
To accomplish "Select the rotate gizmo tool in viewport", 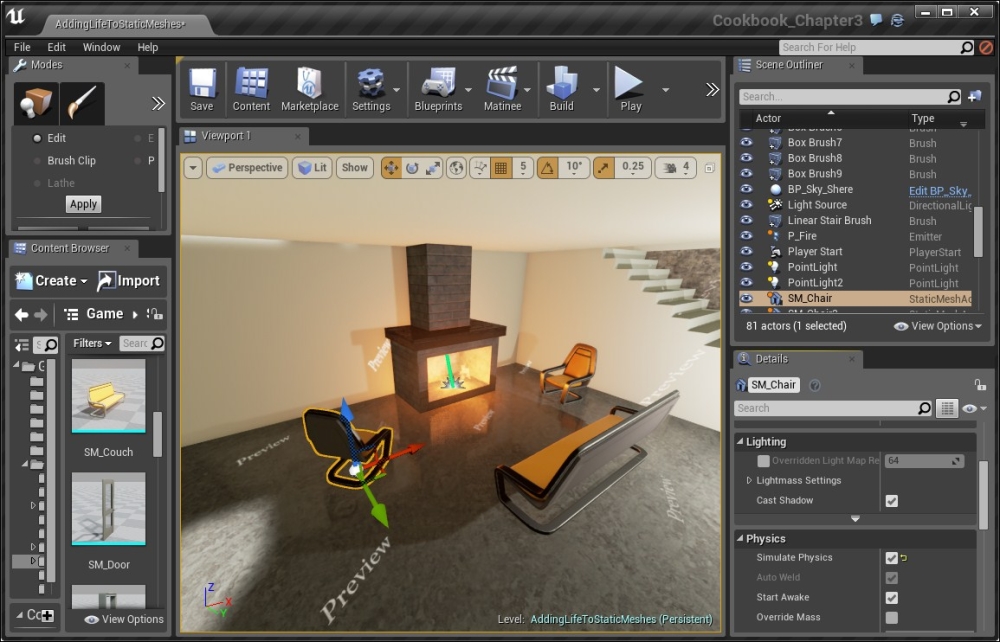I will point(412,168).
